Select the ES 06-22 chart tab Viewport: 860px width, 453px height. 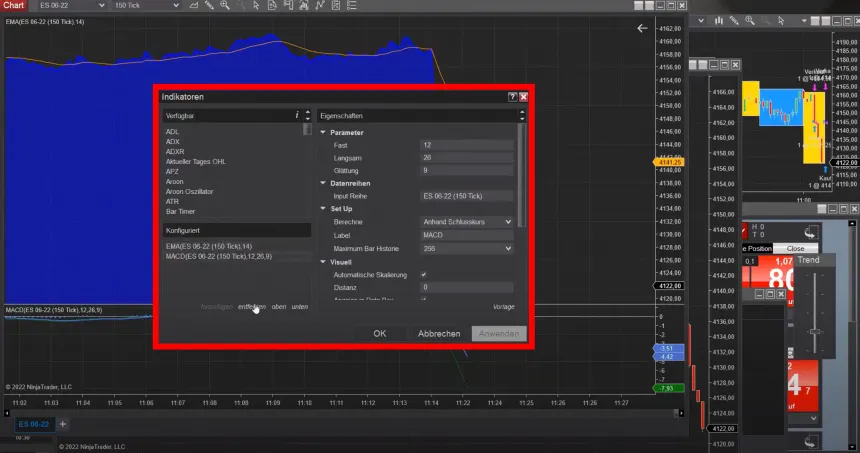coord(33,424)
